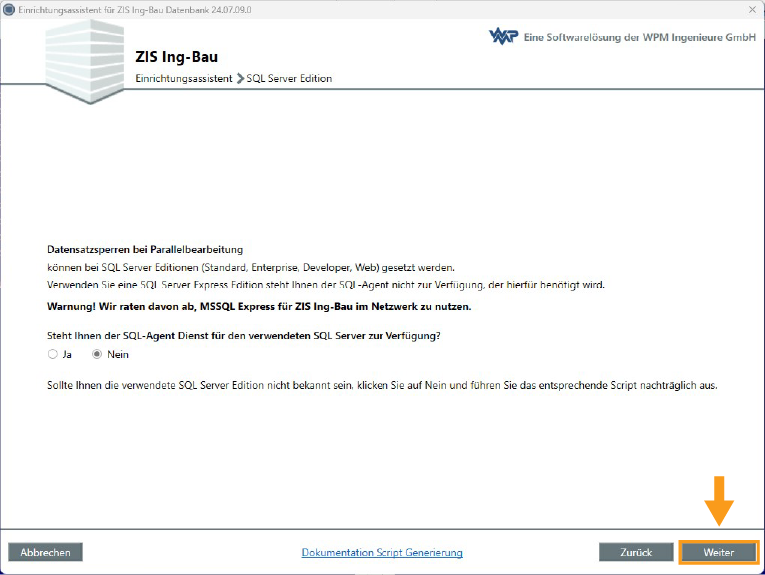This screenshot has height=575, width=765.
Task: Click the server building graphic
Action: (85, 61)
